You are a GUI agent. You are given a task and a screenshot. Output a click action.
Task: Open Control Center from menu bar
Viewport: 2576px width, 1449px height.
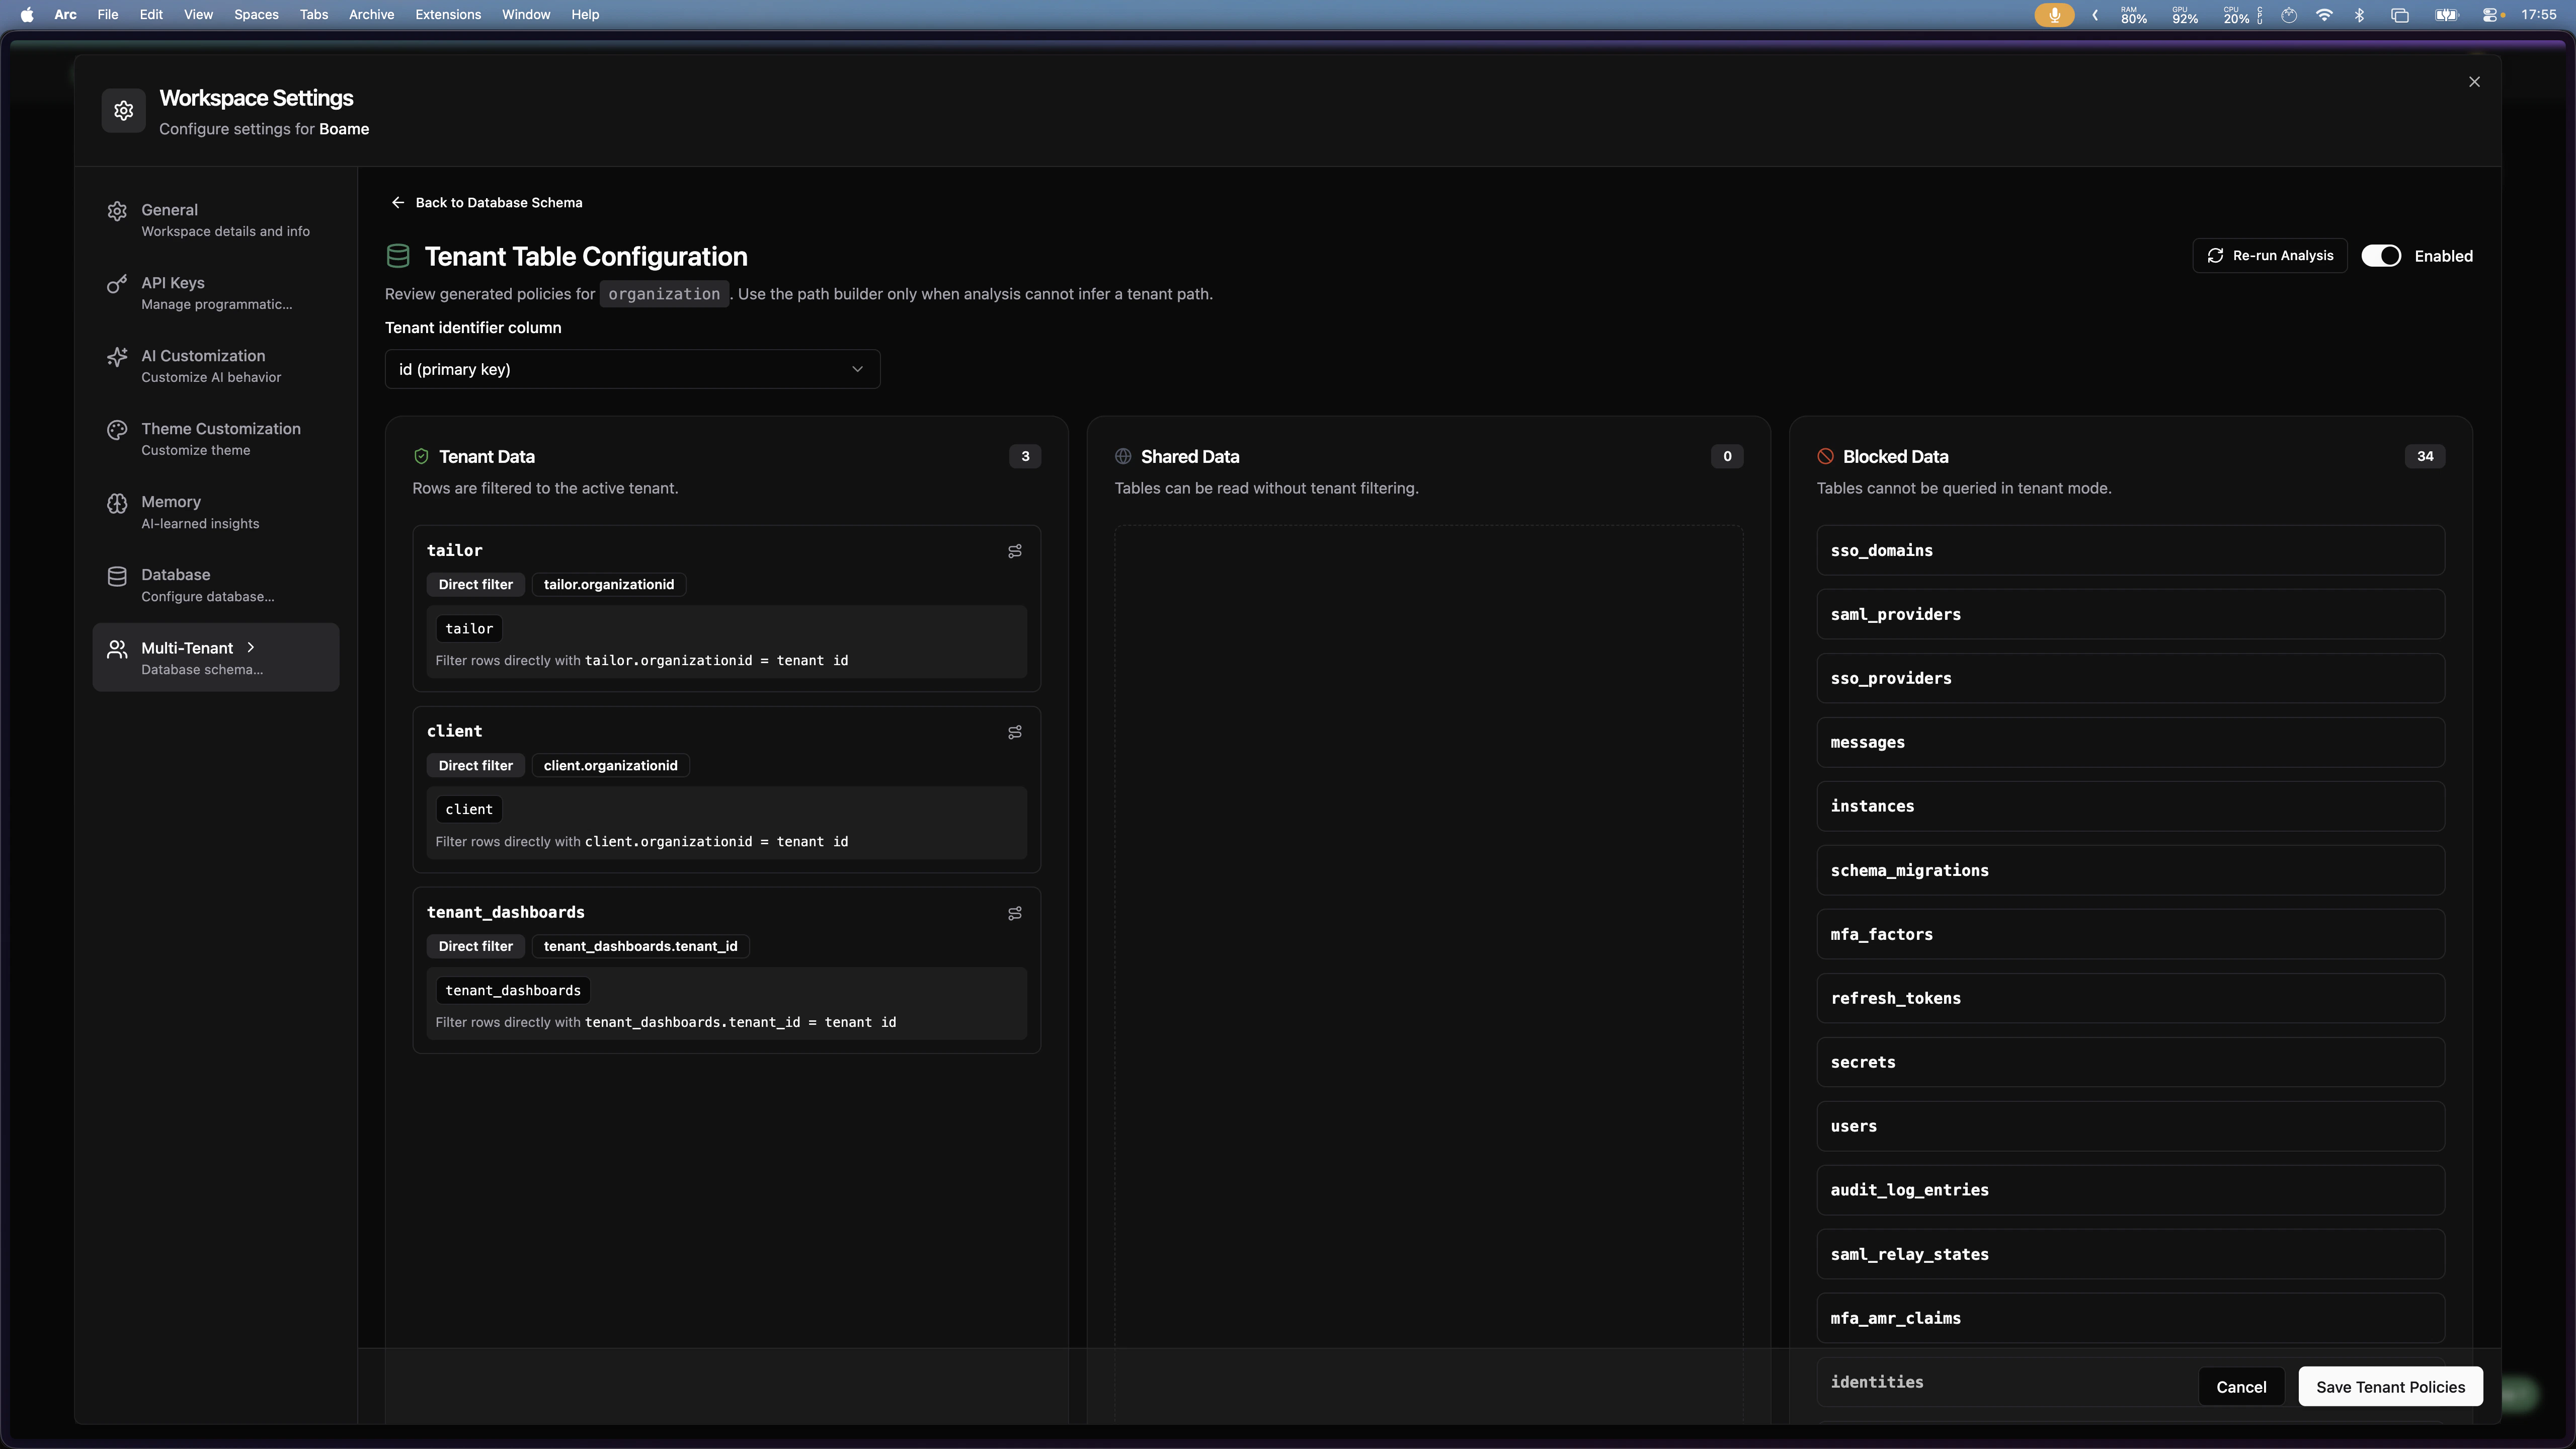coord(2490,15)
